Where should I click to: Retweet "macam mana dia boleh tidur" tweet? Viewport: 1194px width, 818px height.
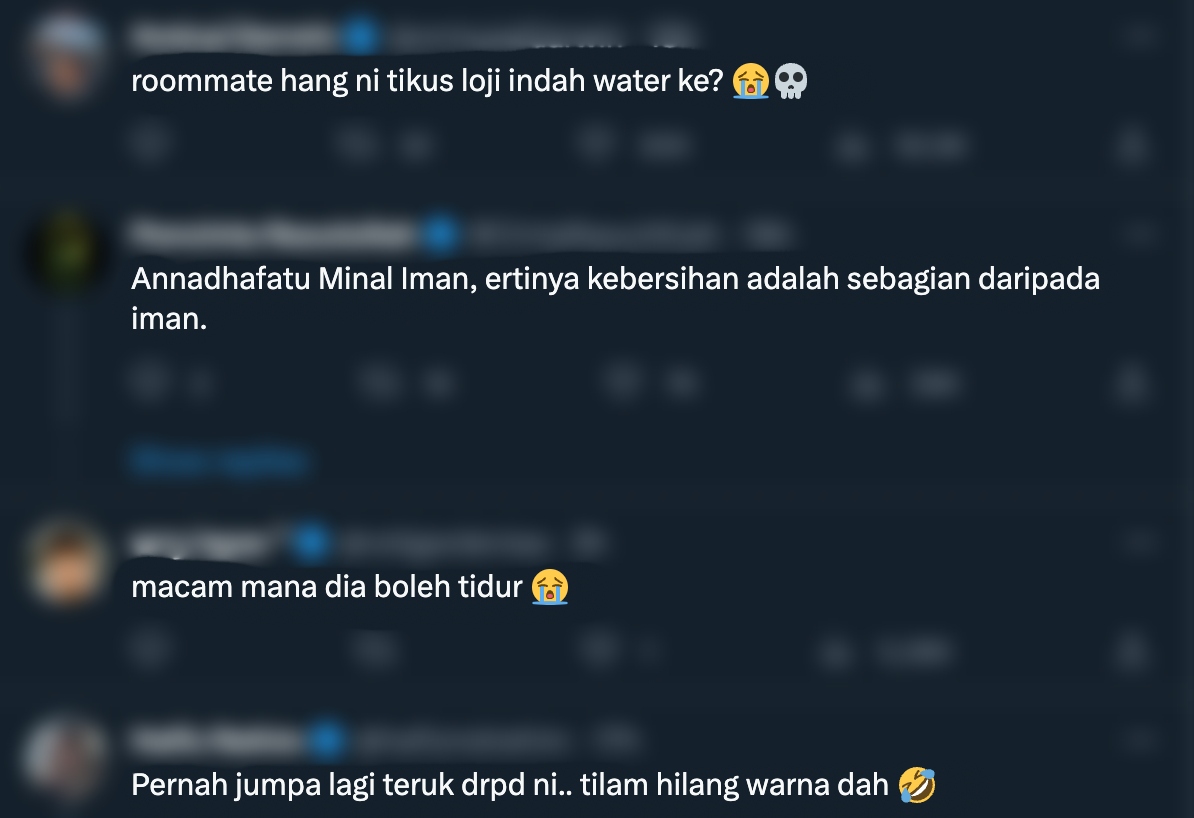[x=373, y=650]
